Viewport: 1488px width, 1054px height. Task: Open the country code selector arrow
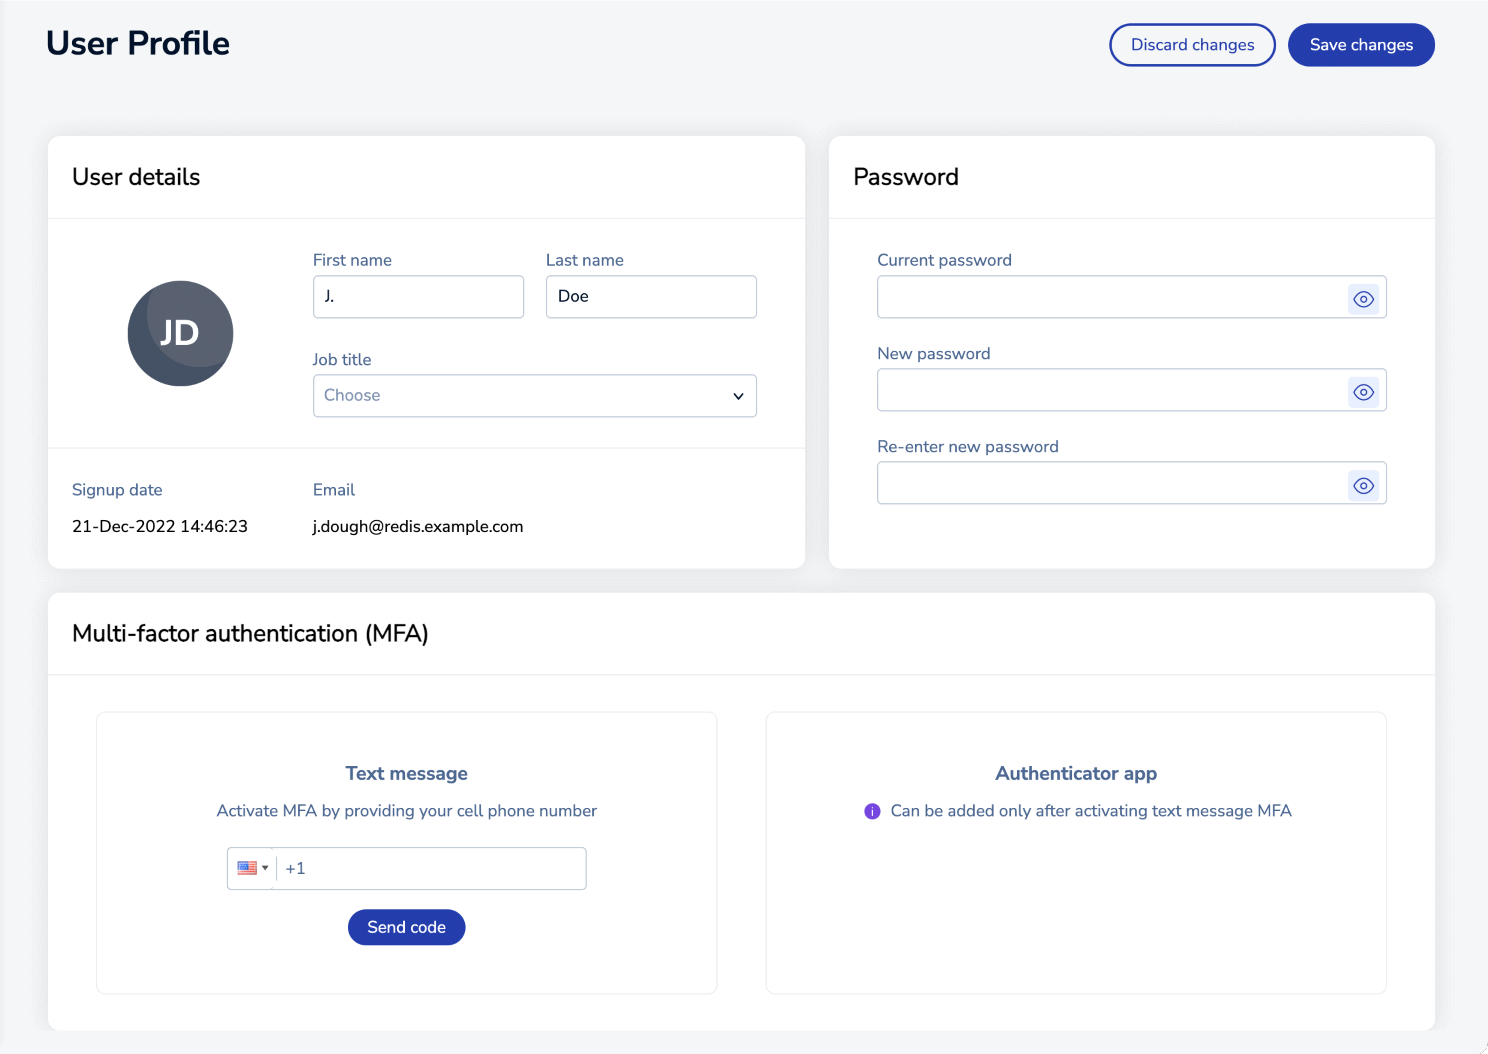pos(265,868)
